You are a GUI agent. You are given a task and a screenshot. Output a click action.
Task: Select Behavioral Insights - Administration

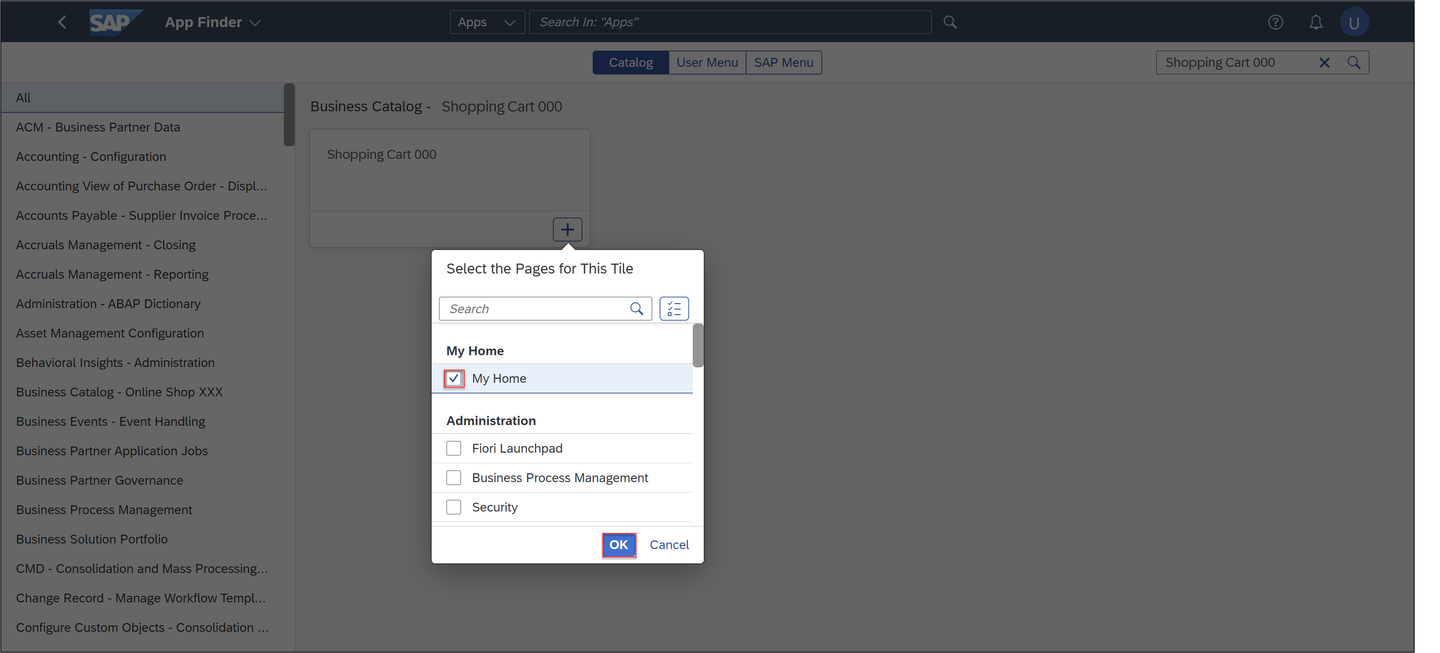[x=142, y=363]
